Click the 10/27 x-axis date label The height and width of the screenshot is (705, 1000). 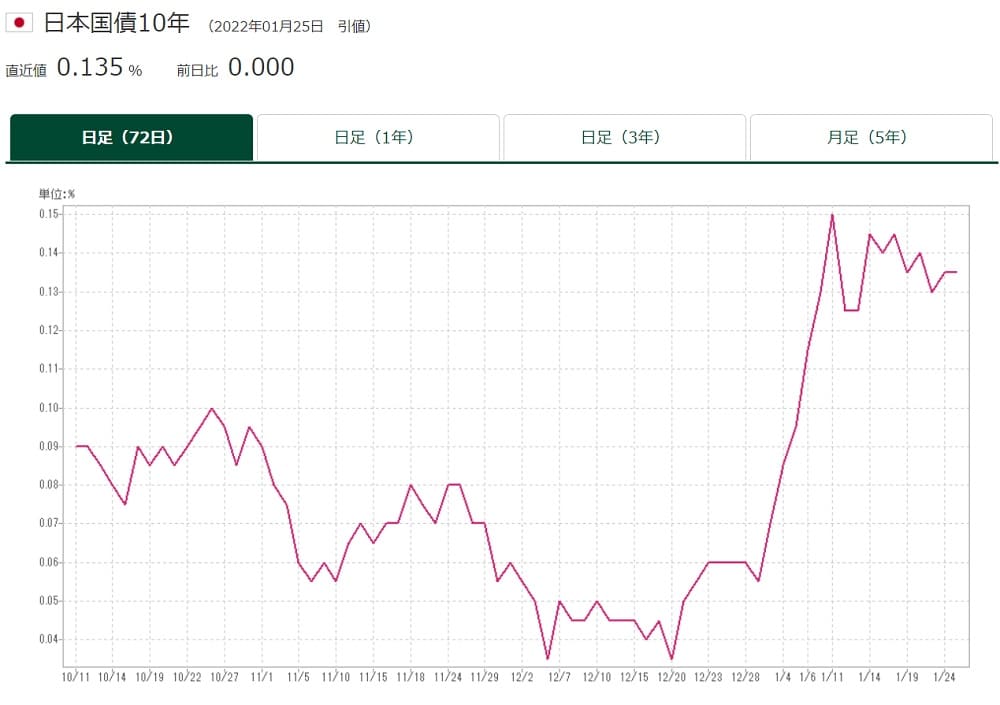[224, 677]
